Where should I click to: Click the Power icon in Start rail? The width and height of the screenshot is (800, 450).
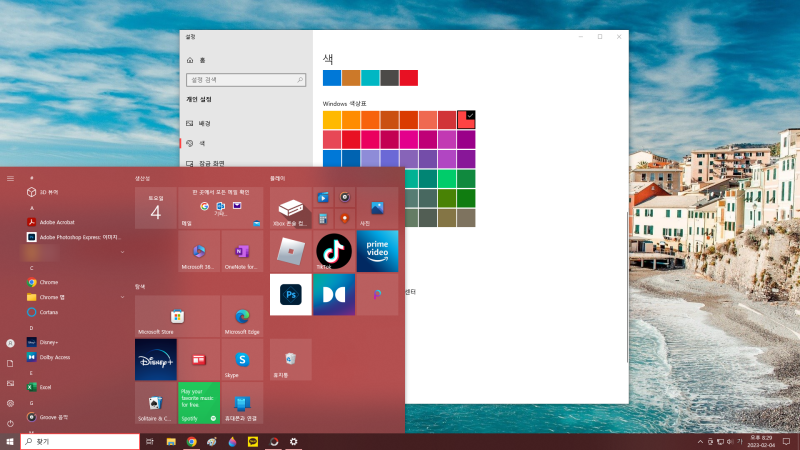click(10, 423)
